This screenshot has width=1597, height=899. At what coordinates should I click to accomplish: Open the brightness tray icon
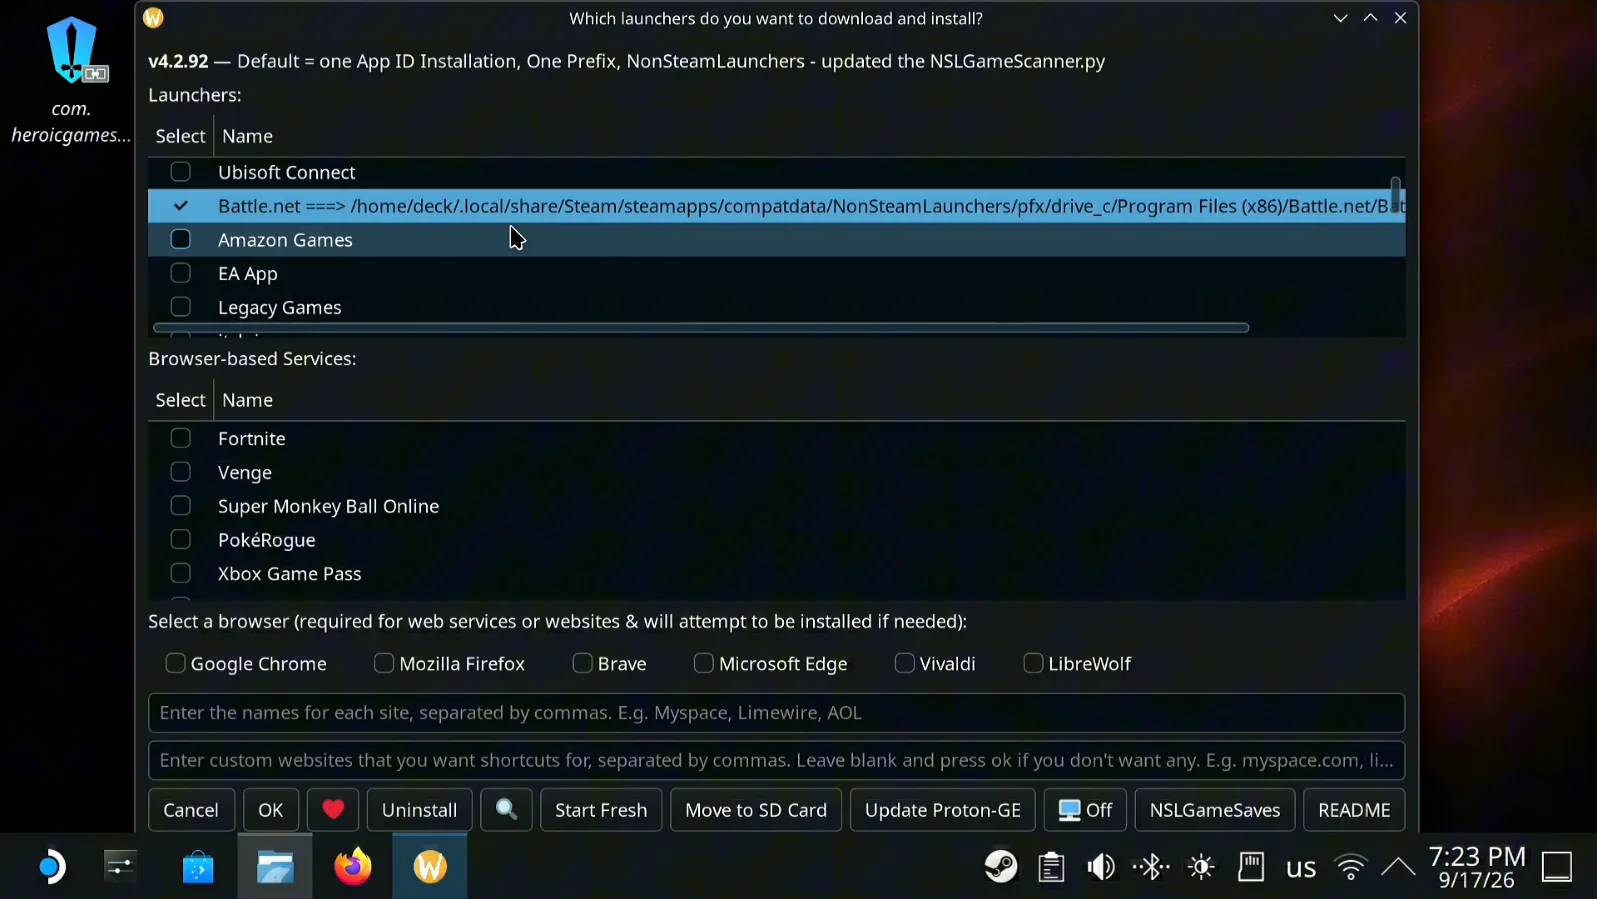[1201, 866]
